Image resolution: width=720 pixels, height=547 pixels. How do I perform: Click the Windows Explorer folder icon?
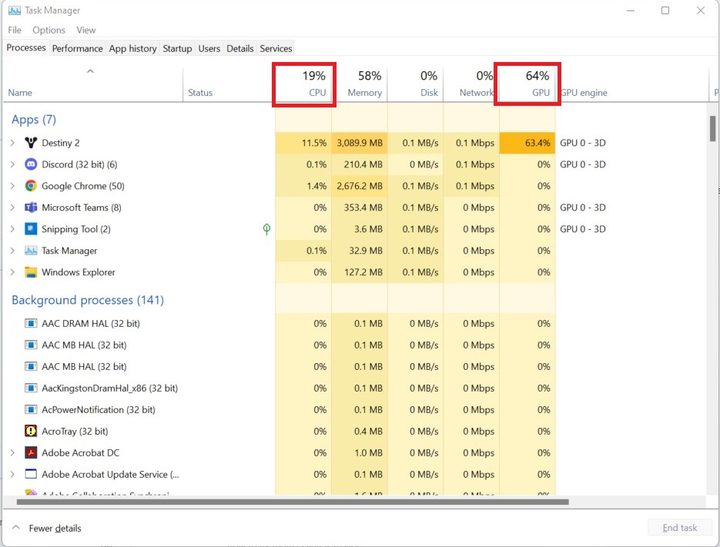31,272
